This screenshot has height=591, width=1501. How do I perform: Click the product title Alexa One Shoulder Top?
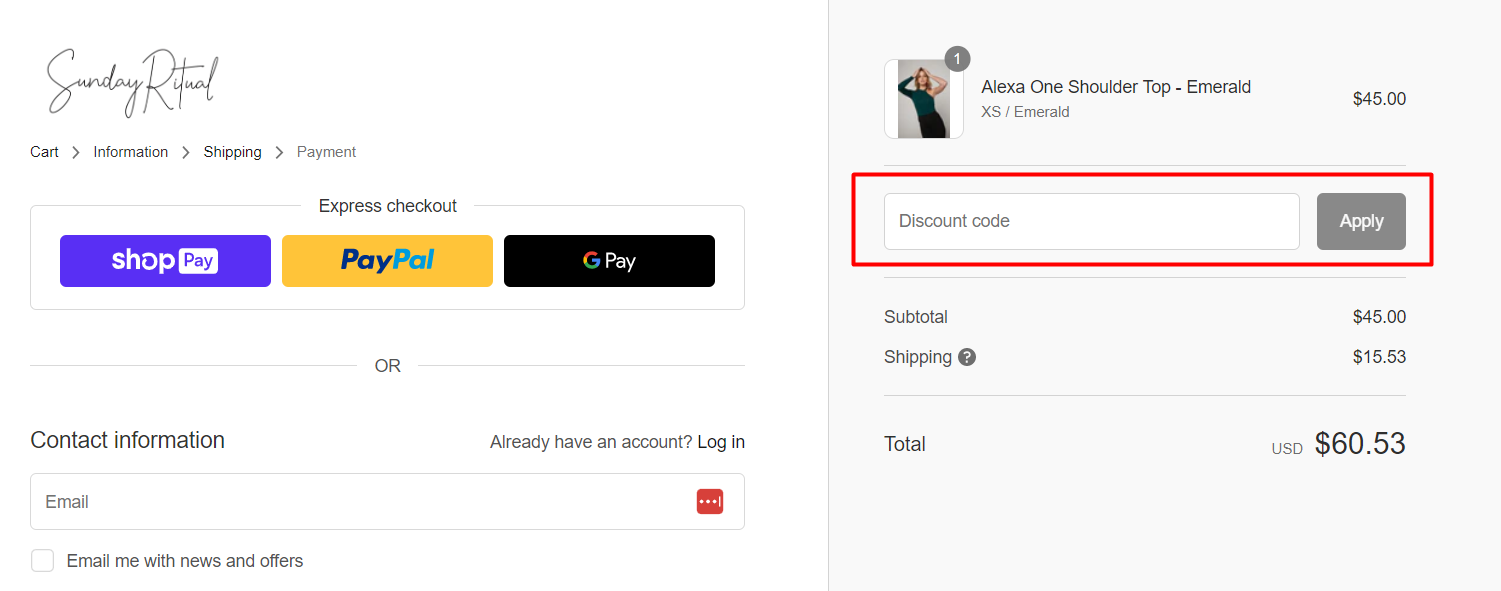[x=1115, y=87]
